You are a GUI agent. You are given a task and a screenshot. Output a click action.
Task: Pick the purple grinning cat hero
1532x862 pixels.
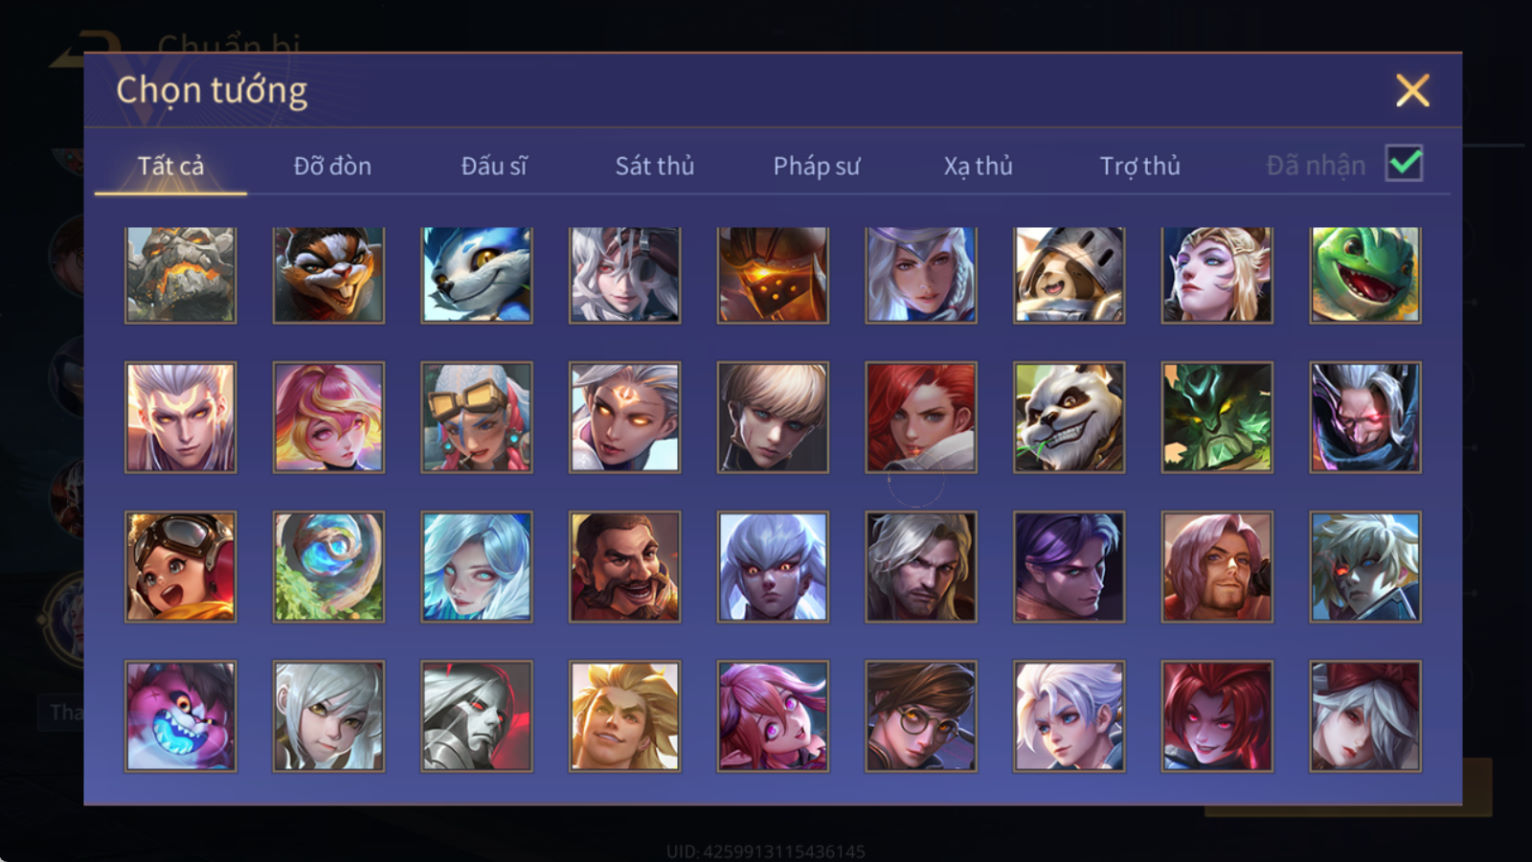pyautogui.click(x=180, y=716)
